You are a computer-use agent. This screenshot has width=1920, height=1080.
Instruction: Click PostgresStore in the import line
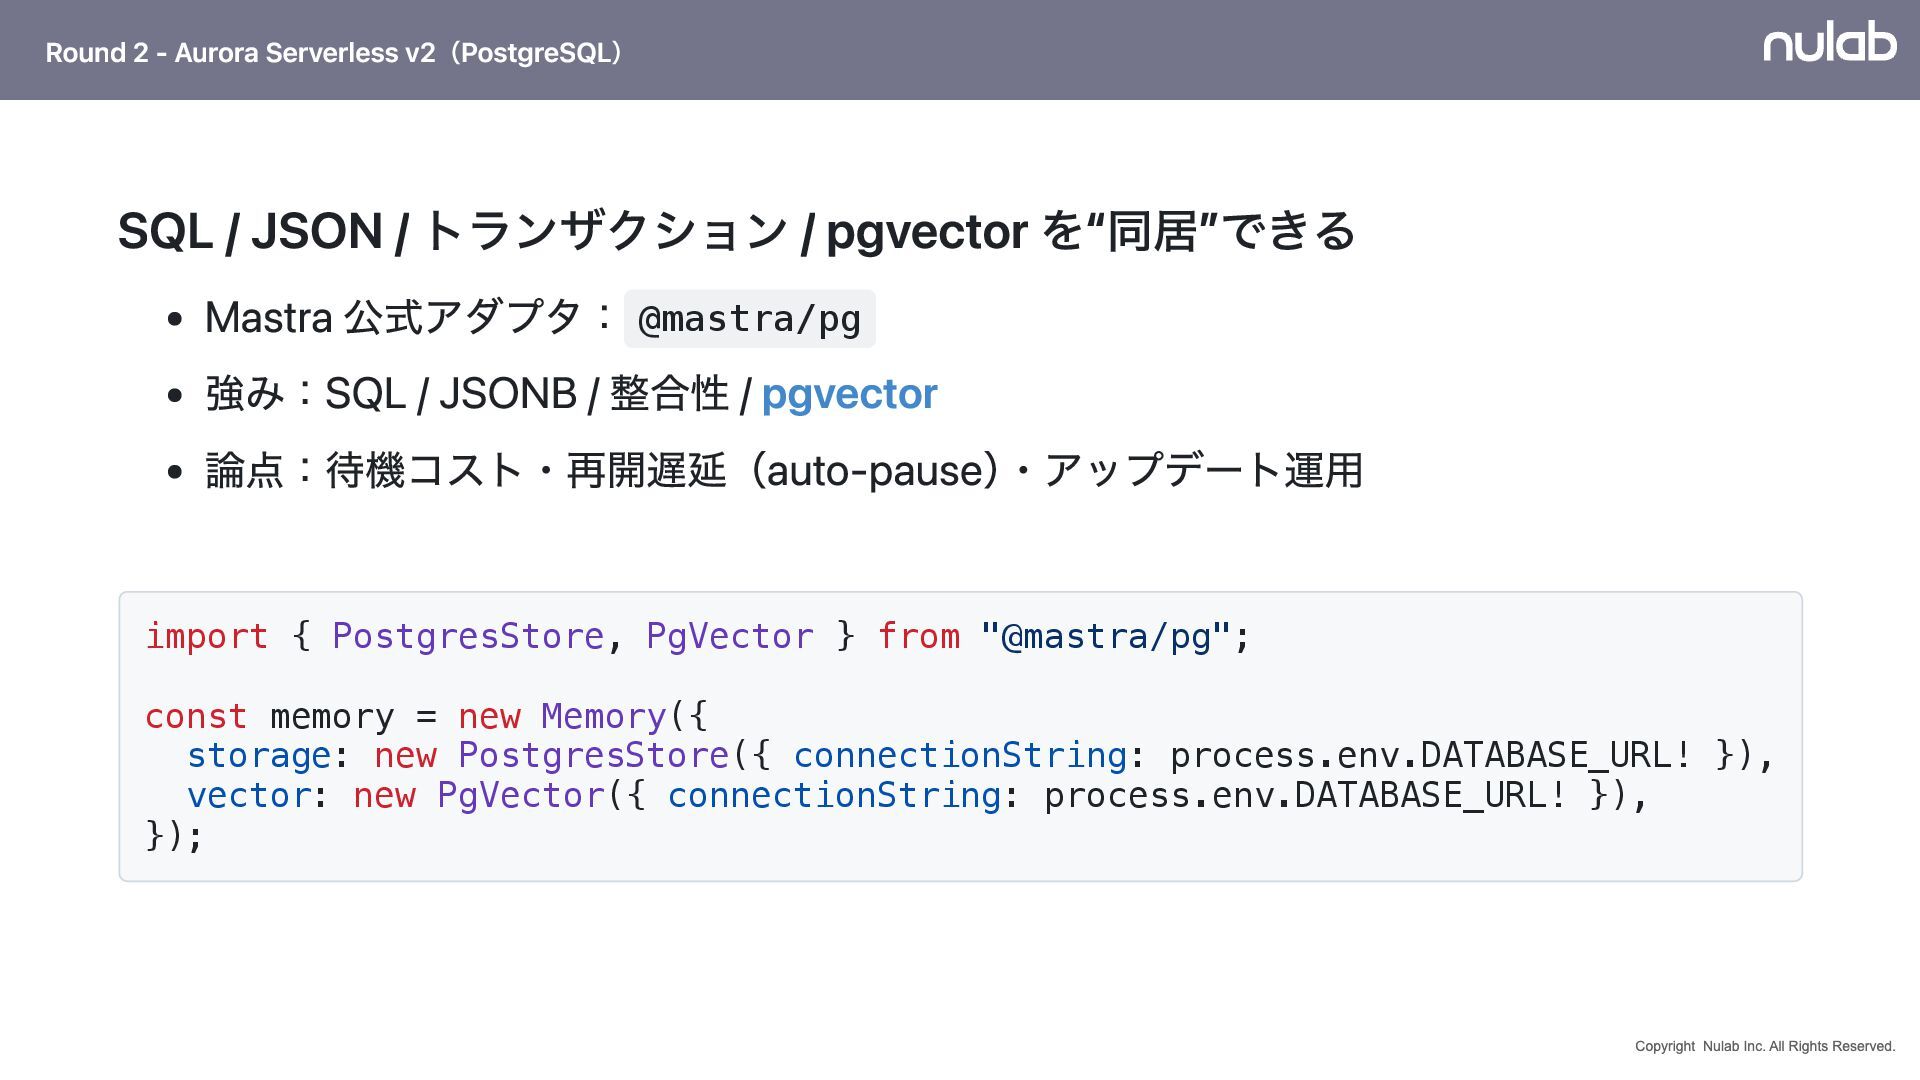[x=467, y=636]
